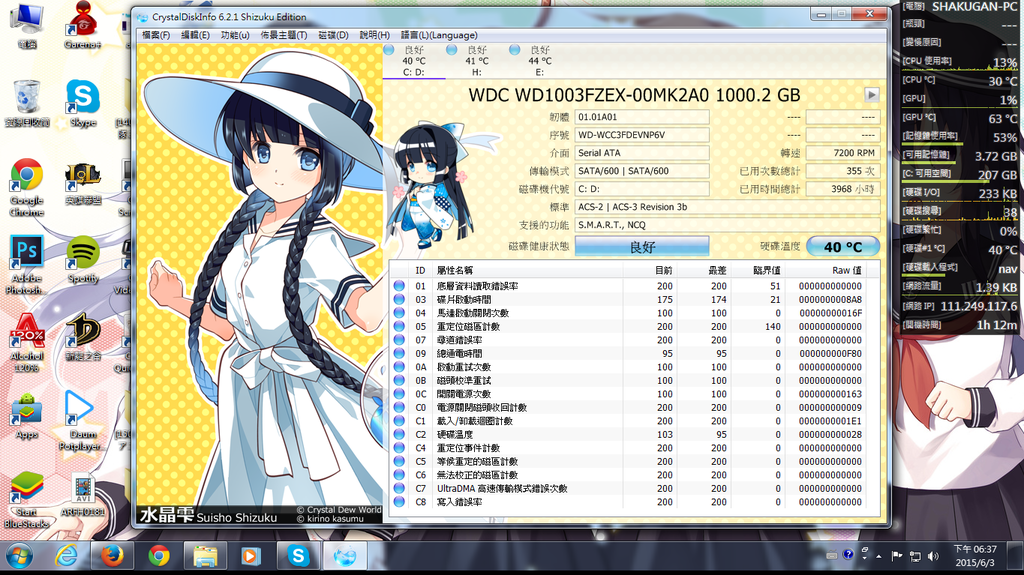Open the 檔案(F) menu
This screenshot has width=1024, height=575.
click(x=156, y=35)
